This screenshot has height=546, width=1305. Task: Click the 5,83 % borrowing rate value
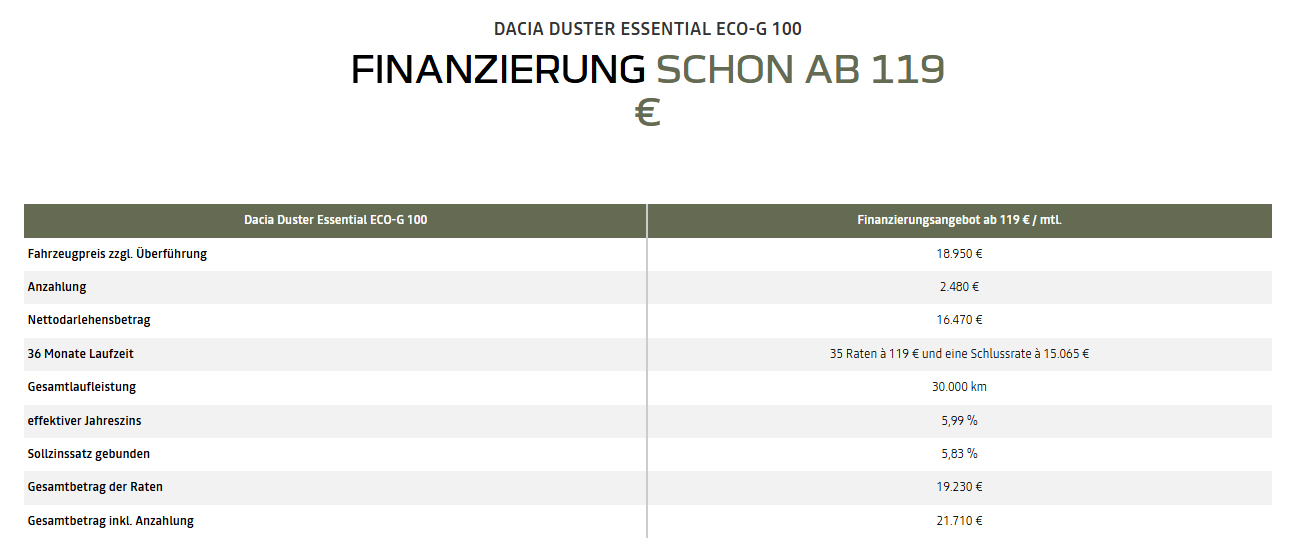tap(960, 454)
